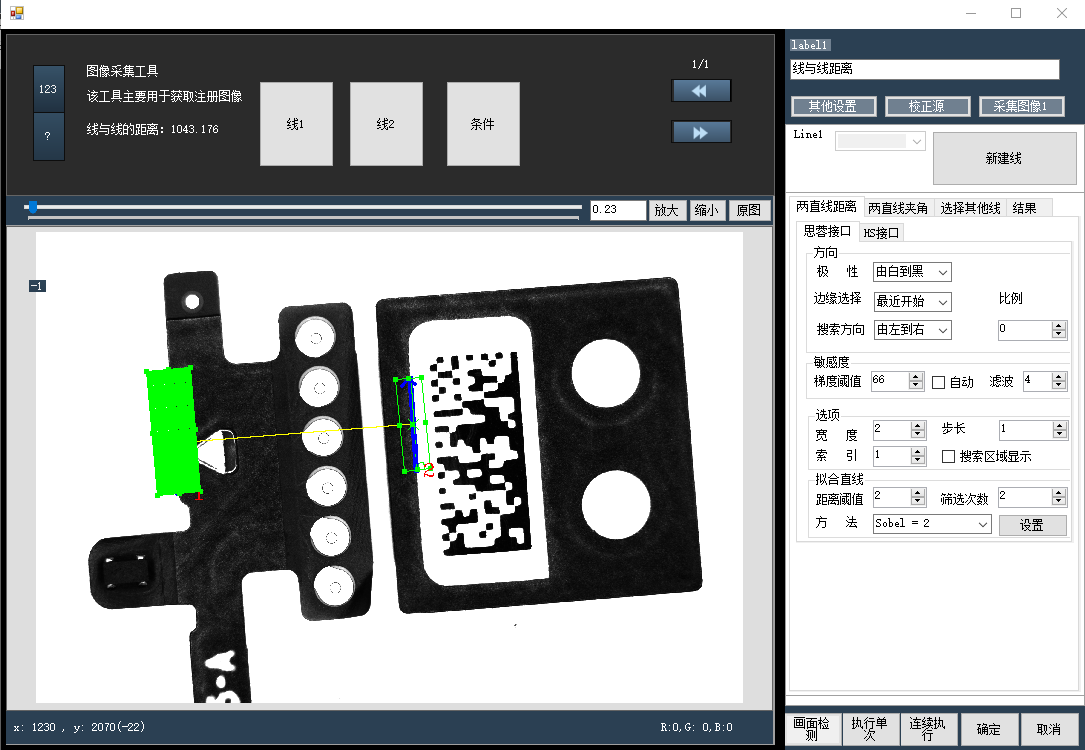This screenshot has width=1085, height=750.
Task: Enable the 自动 checkbox
Action: 939,382
